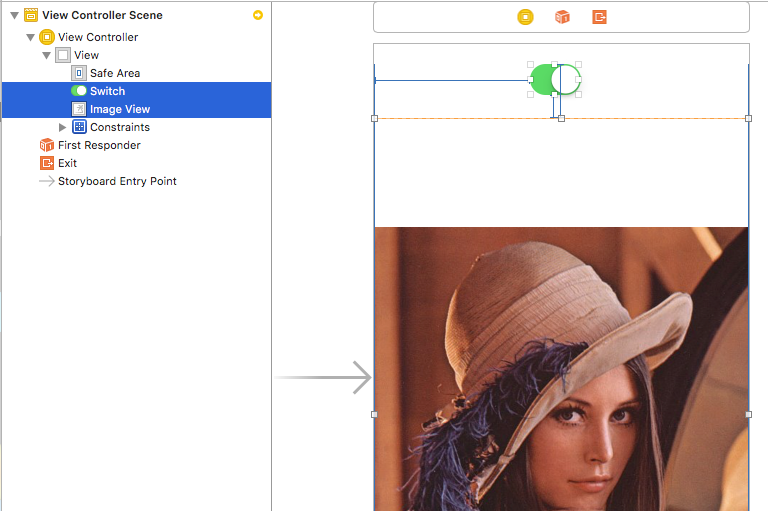Click the Image View icon in outline
This screenshot has width=768, height=511.
[x=79, y=109]
